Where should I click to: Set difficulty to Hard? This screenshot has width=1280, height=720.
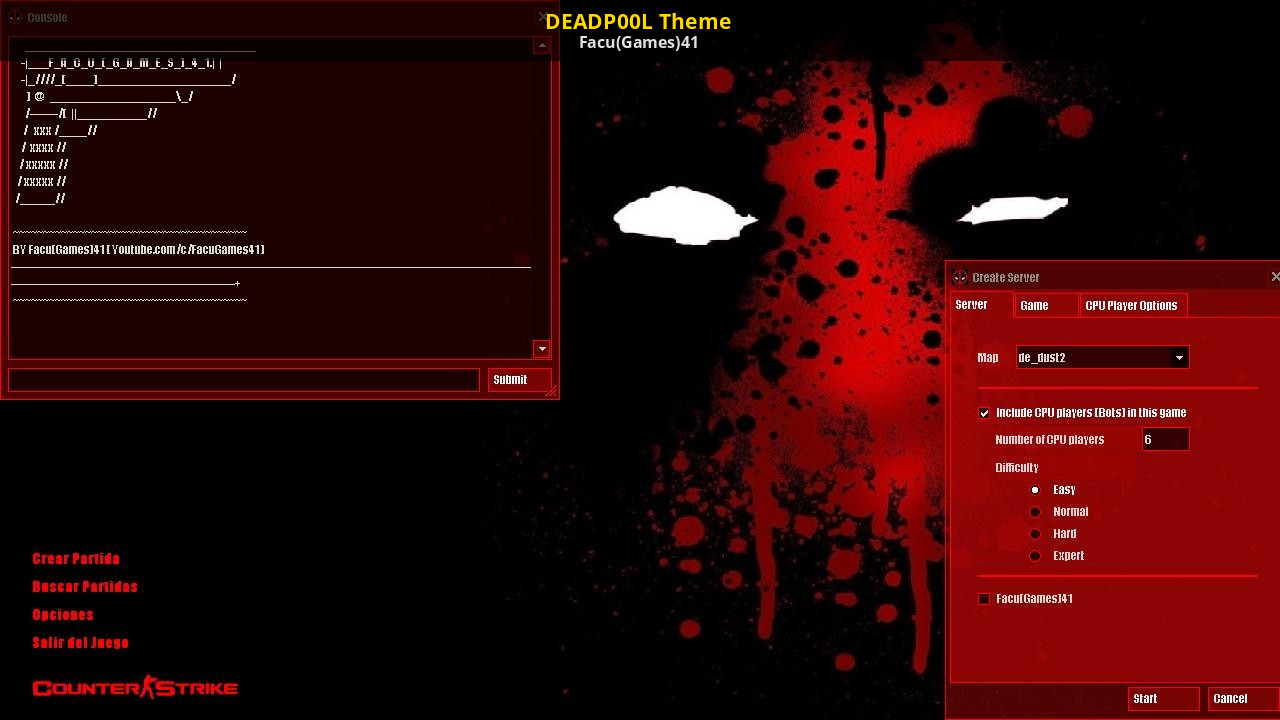coord(1035,534)
